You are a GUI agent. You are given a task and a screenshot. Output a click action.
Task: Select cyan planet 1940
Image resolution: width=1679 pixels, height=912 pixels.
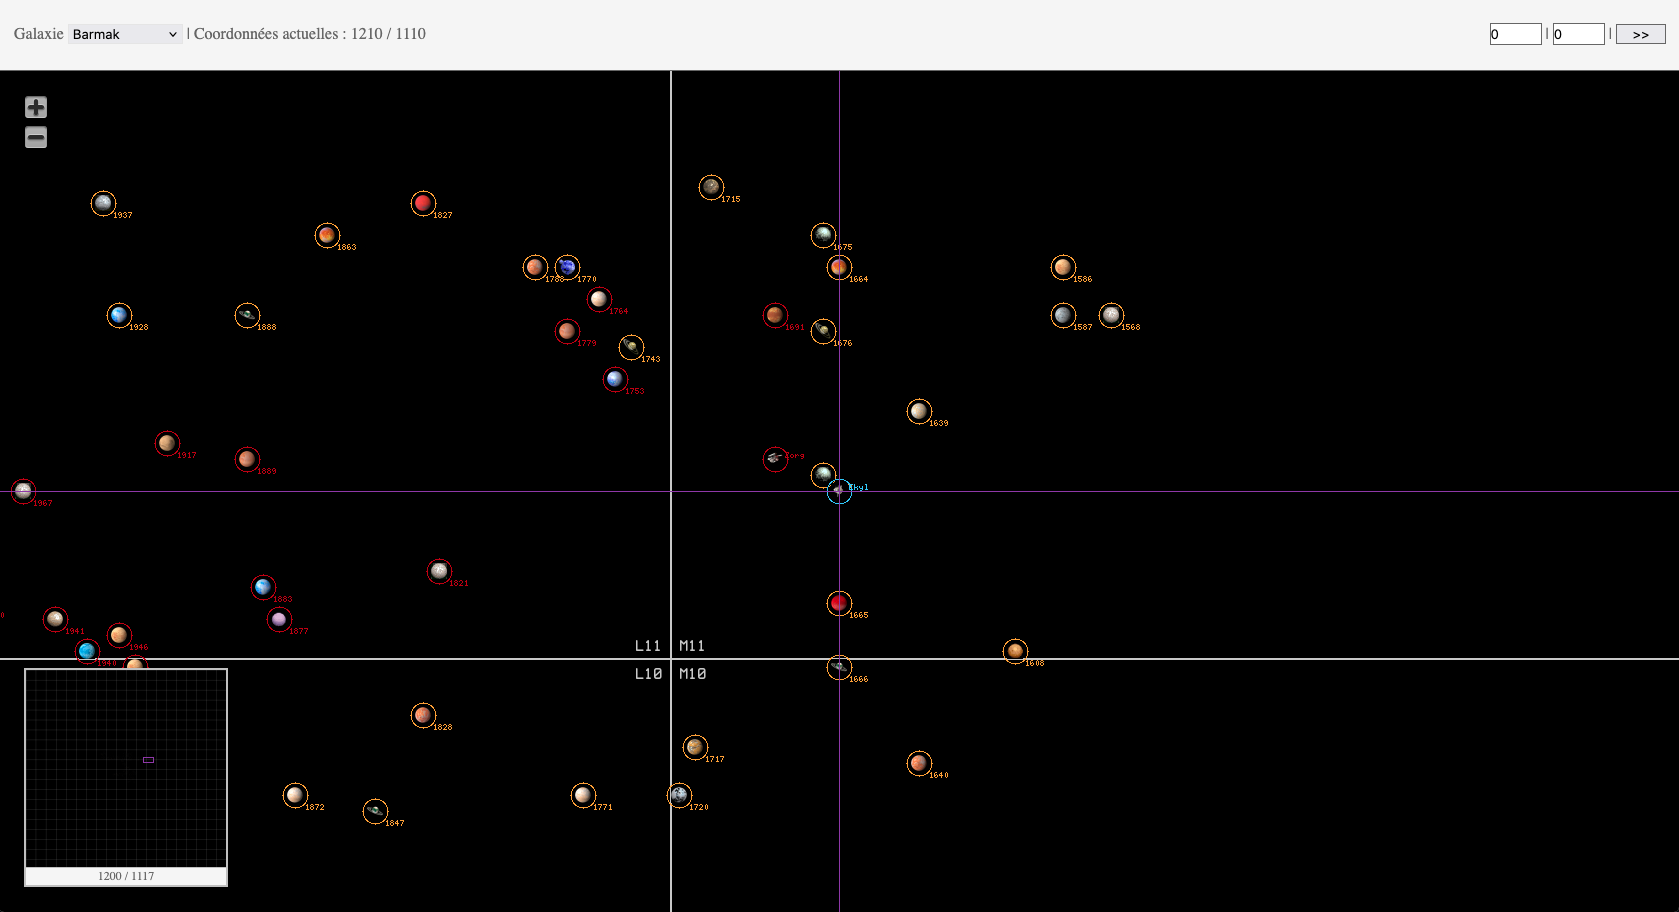87,651
